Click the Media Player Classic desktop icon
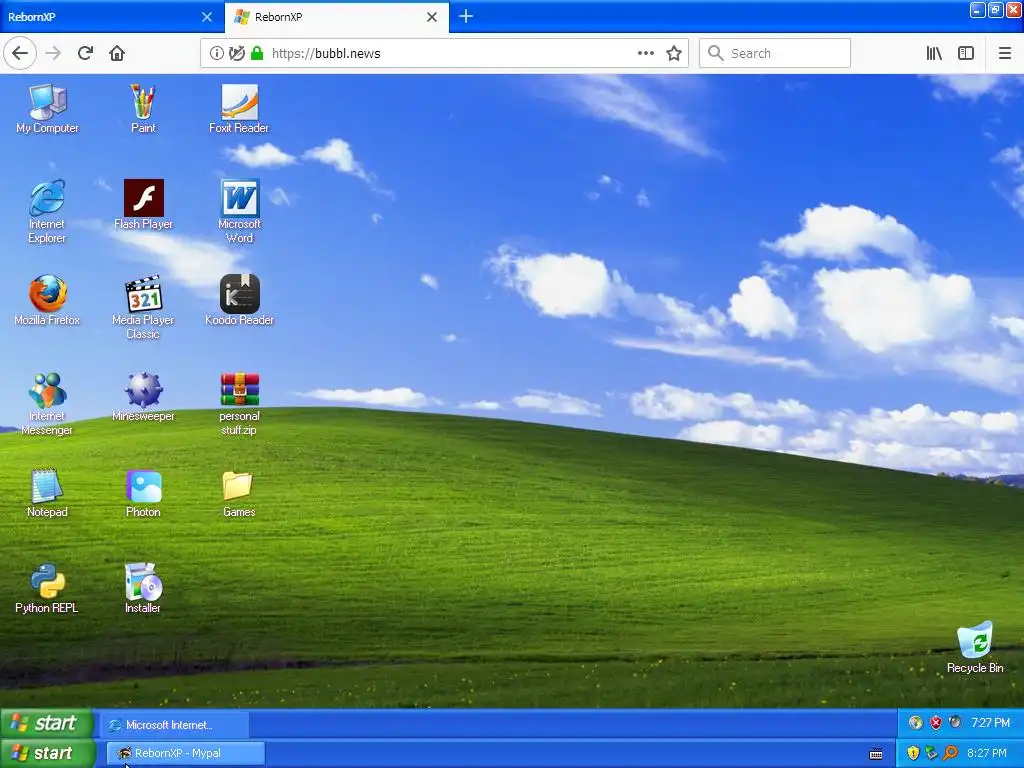Viewport: 1024px width, 768px height. [143, 308]
